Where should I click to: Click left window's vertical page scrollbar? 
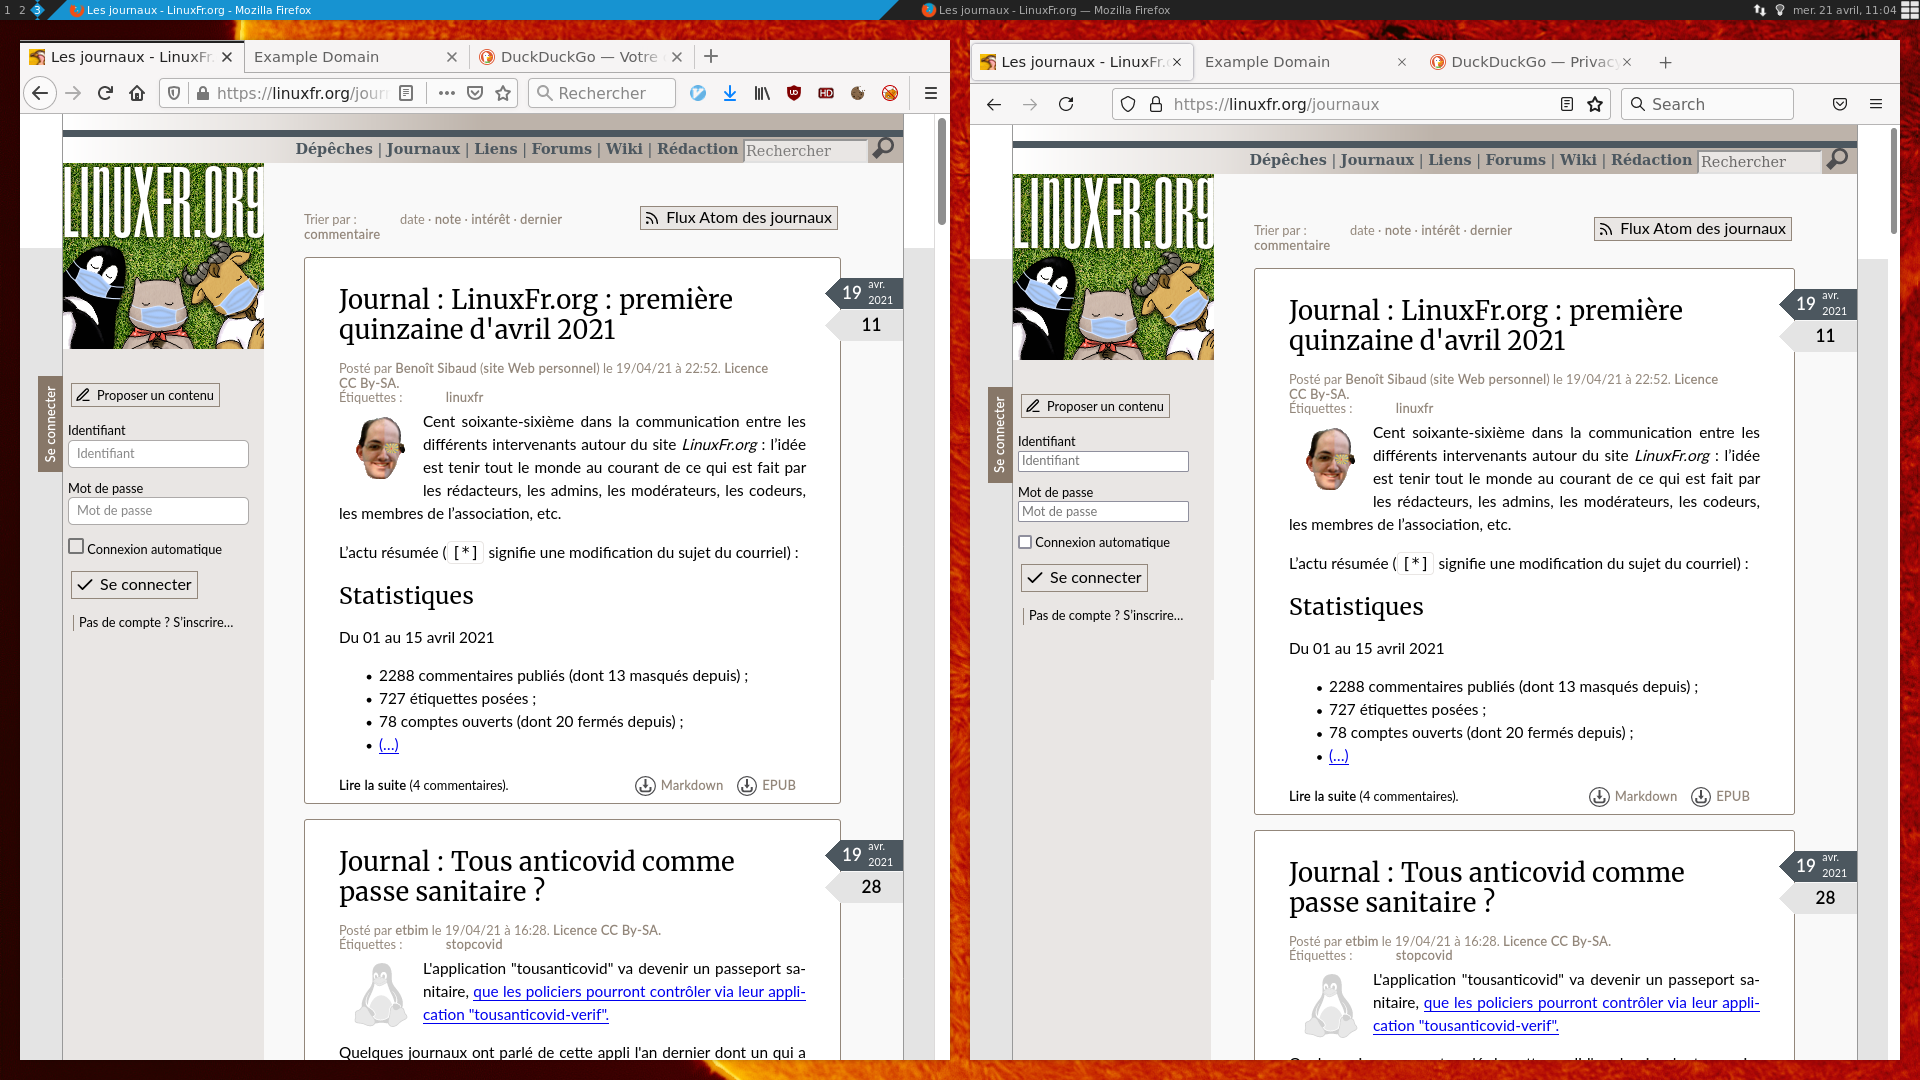pos(942,170)
